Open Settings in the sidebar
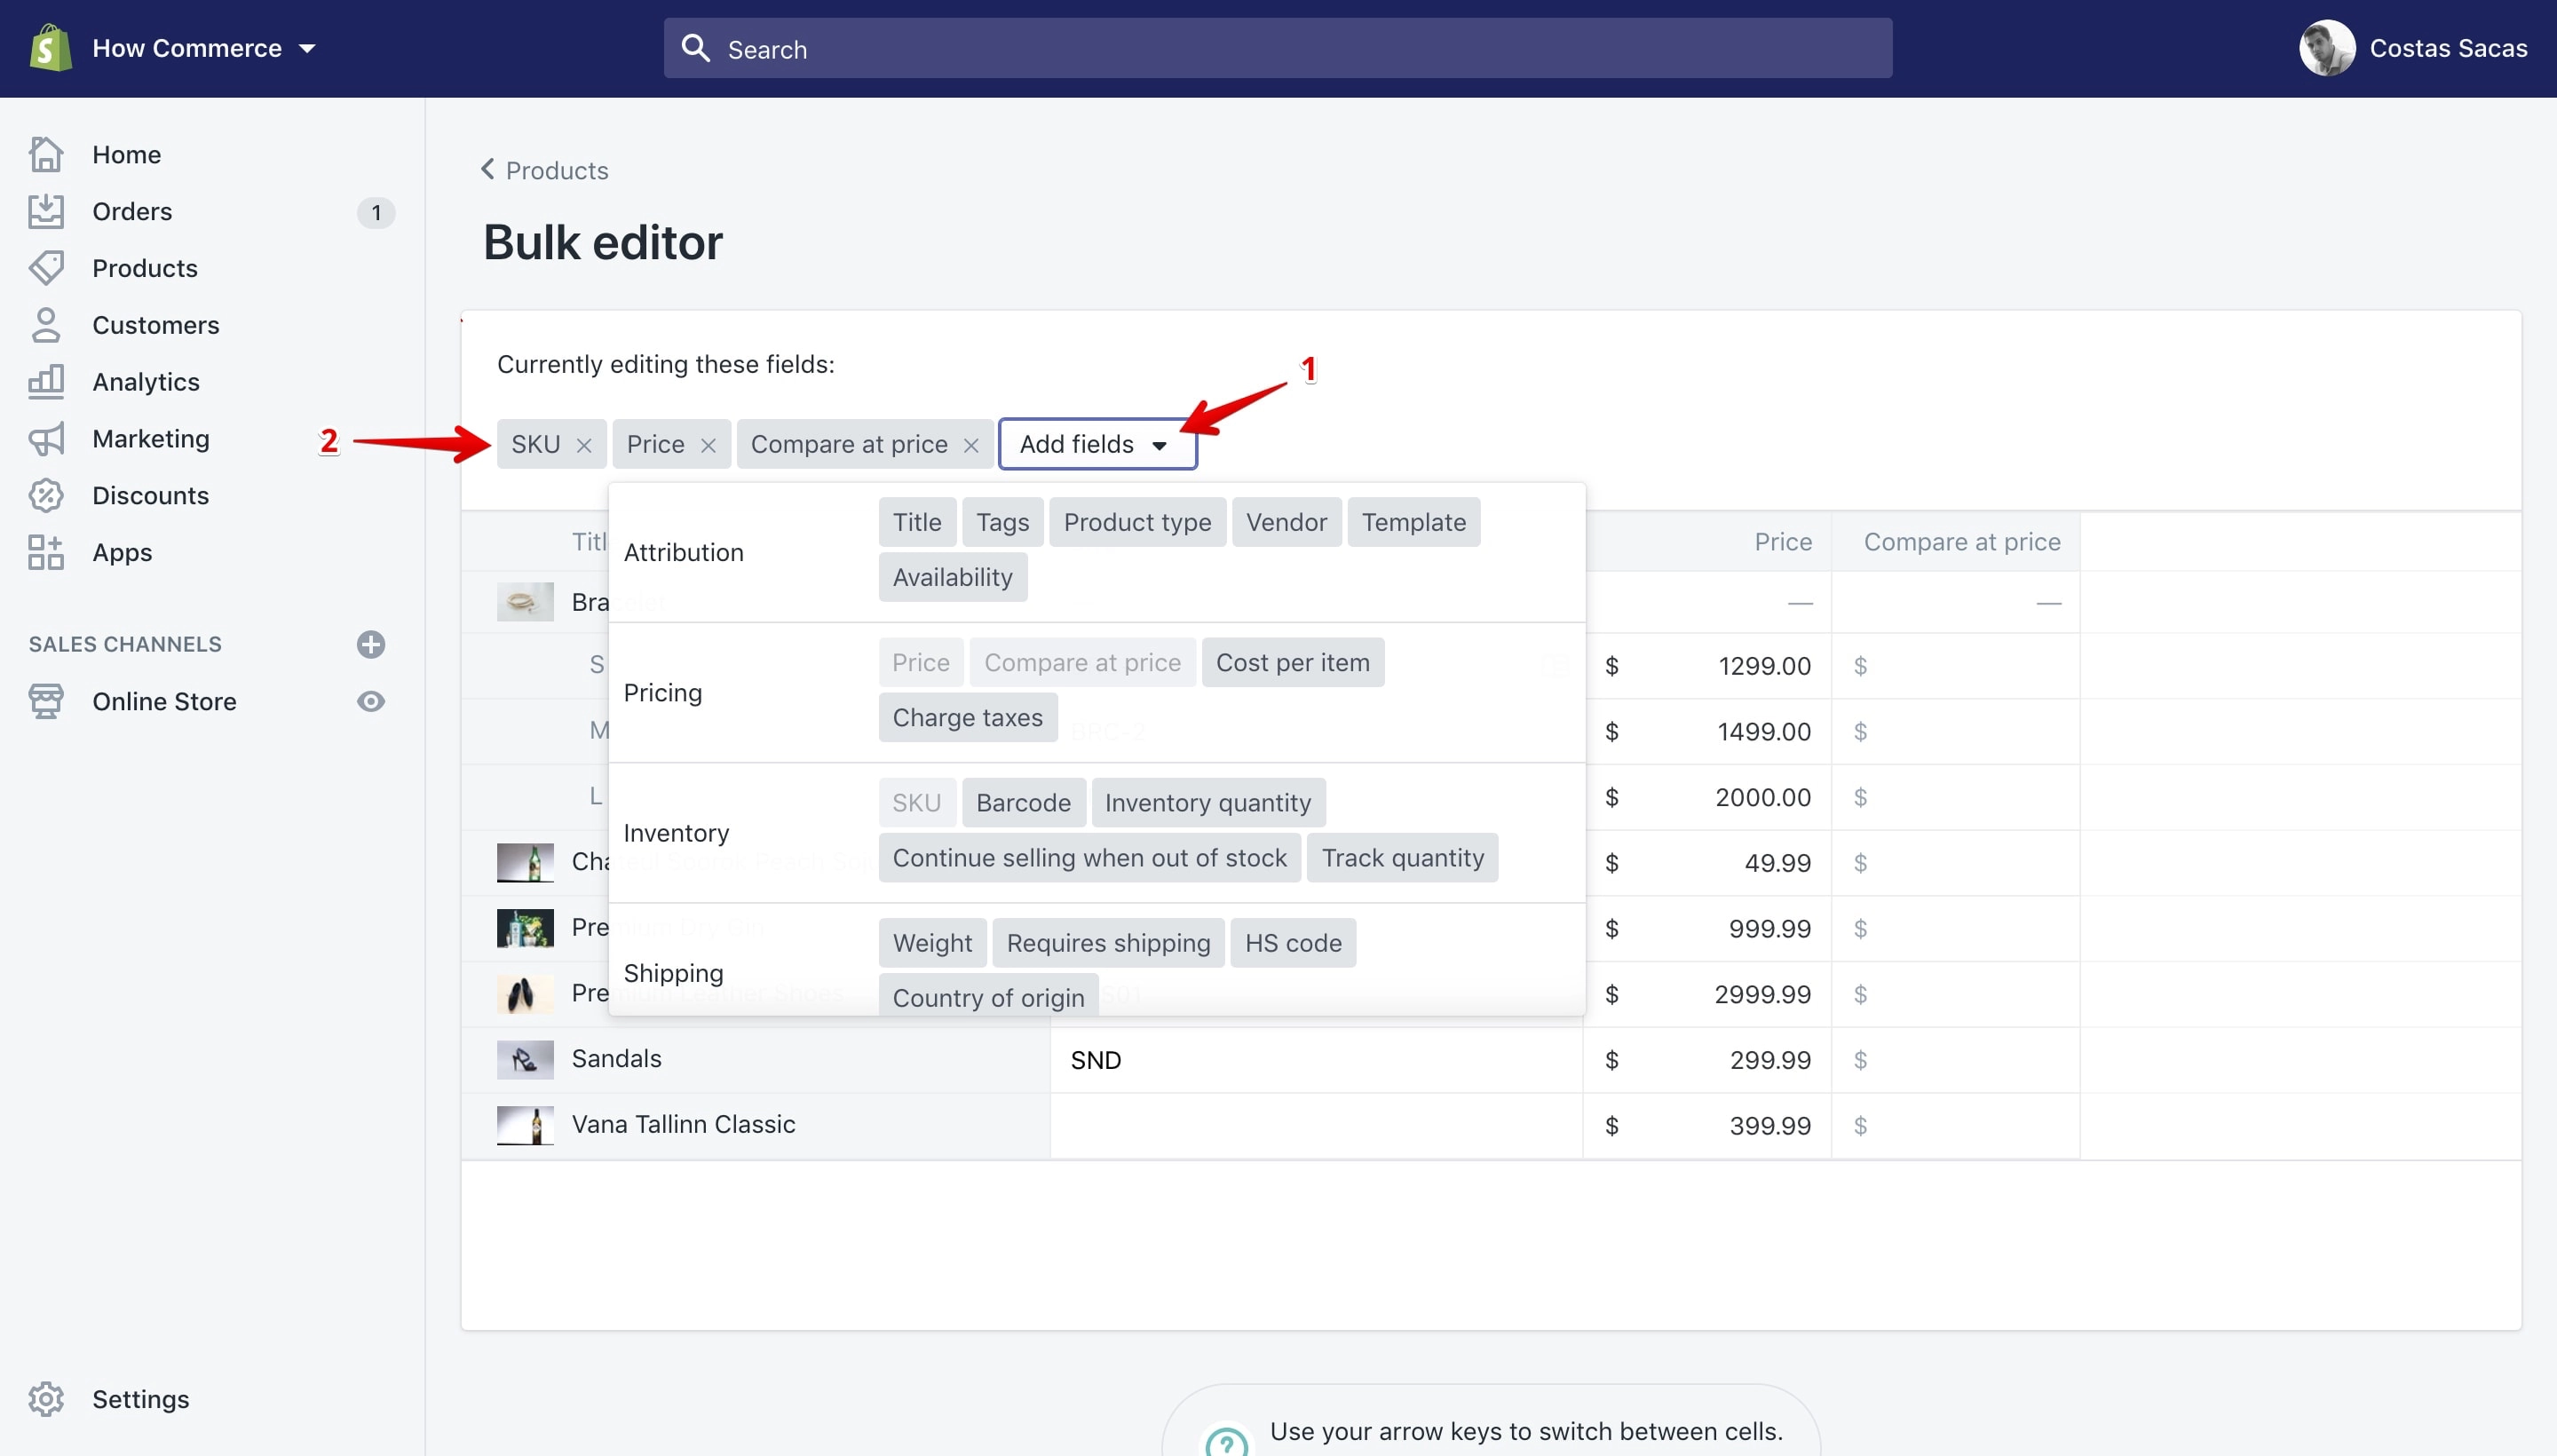The width and height of the screenshot is (2557, 1456). (141, 1399)
